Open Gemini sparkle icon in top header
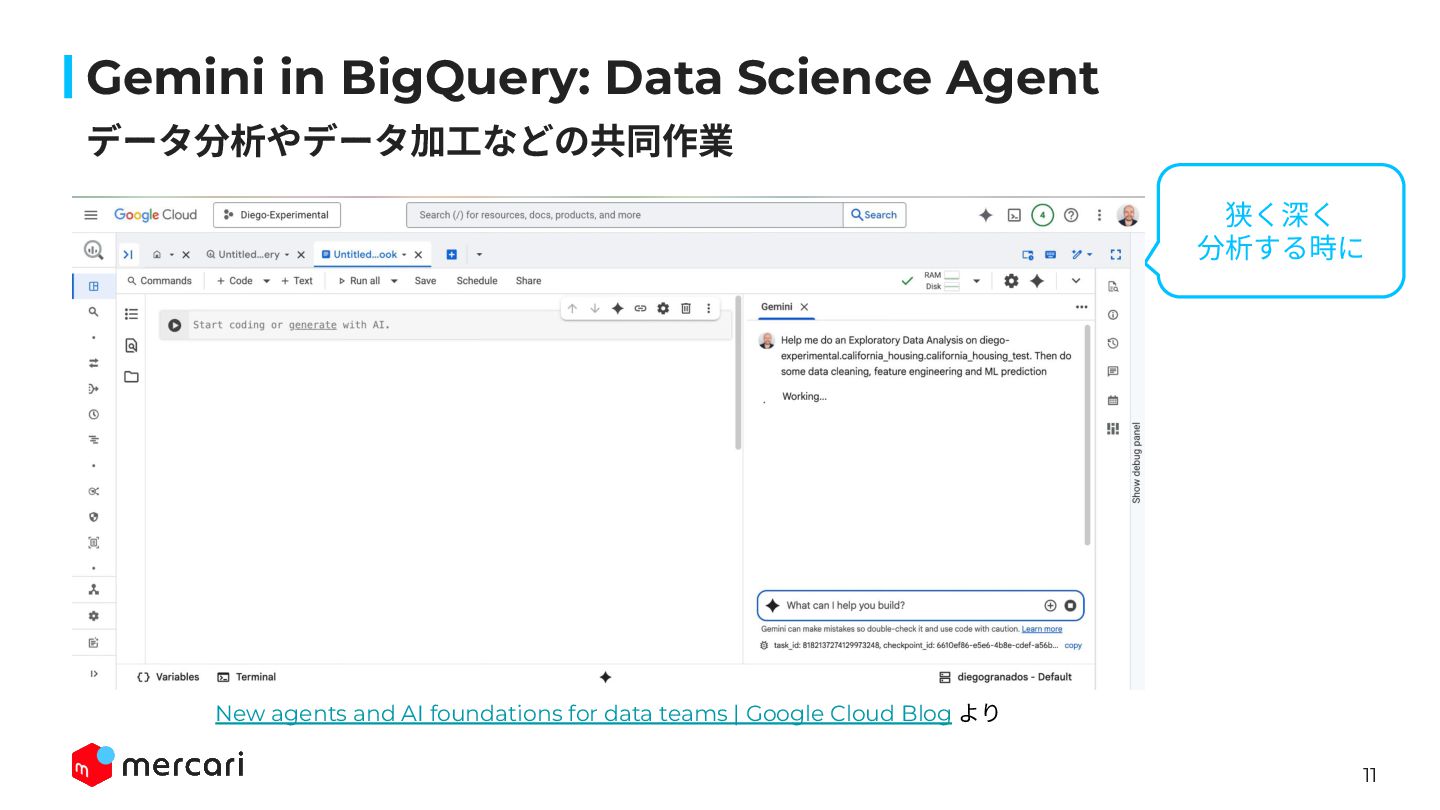 (985, 215)
